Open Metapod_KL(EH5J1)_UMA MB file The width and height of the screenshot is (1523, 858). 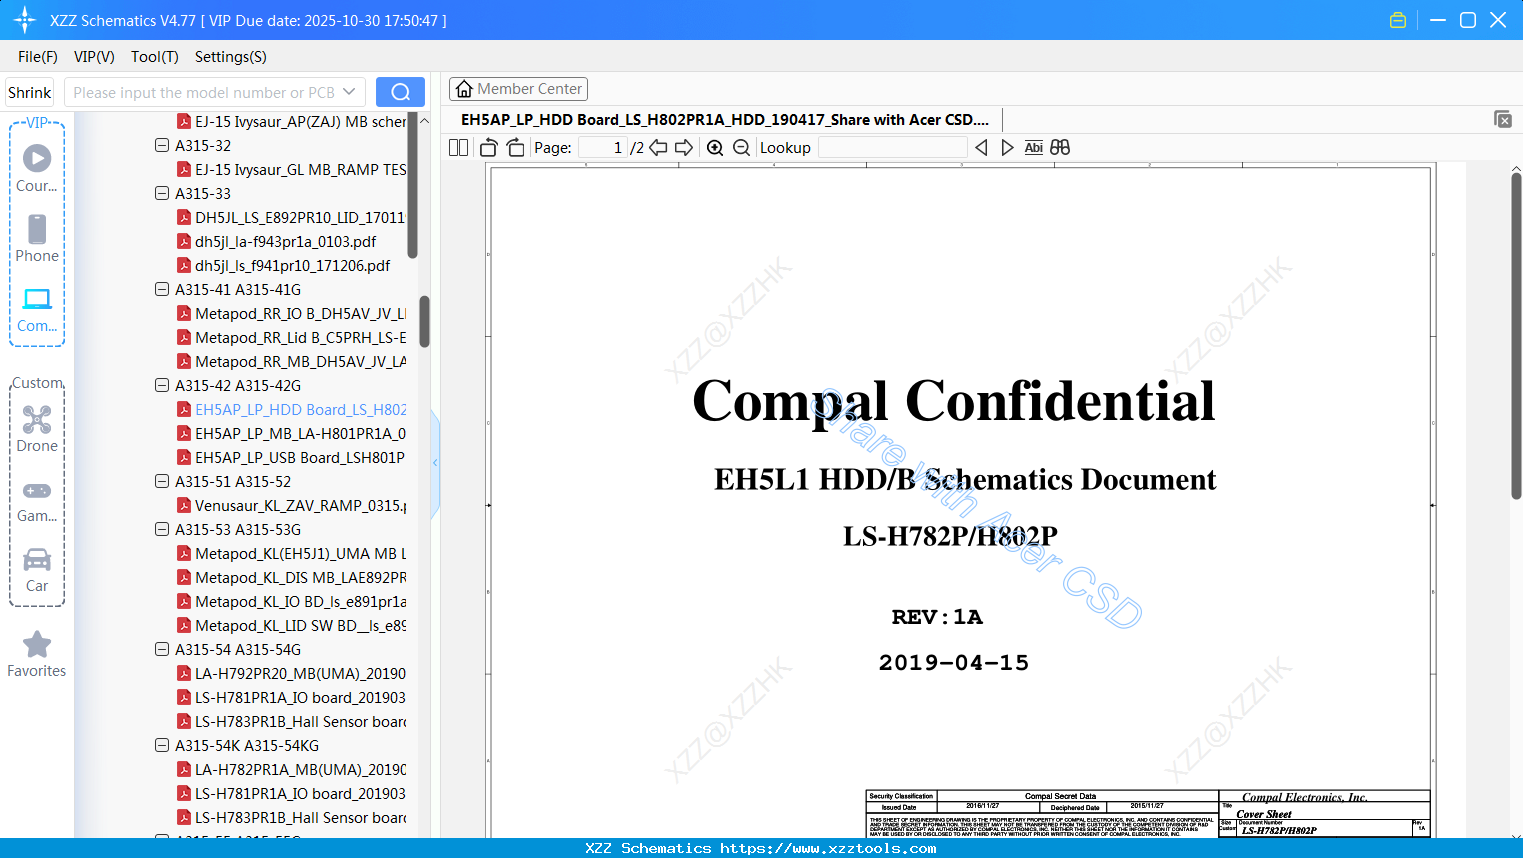coord(300,553)
